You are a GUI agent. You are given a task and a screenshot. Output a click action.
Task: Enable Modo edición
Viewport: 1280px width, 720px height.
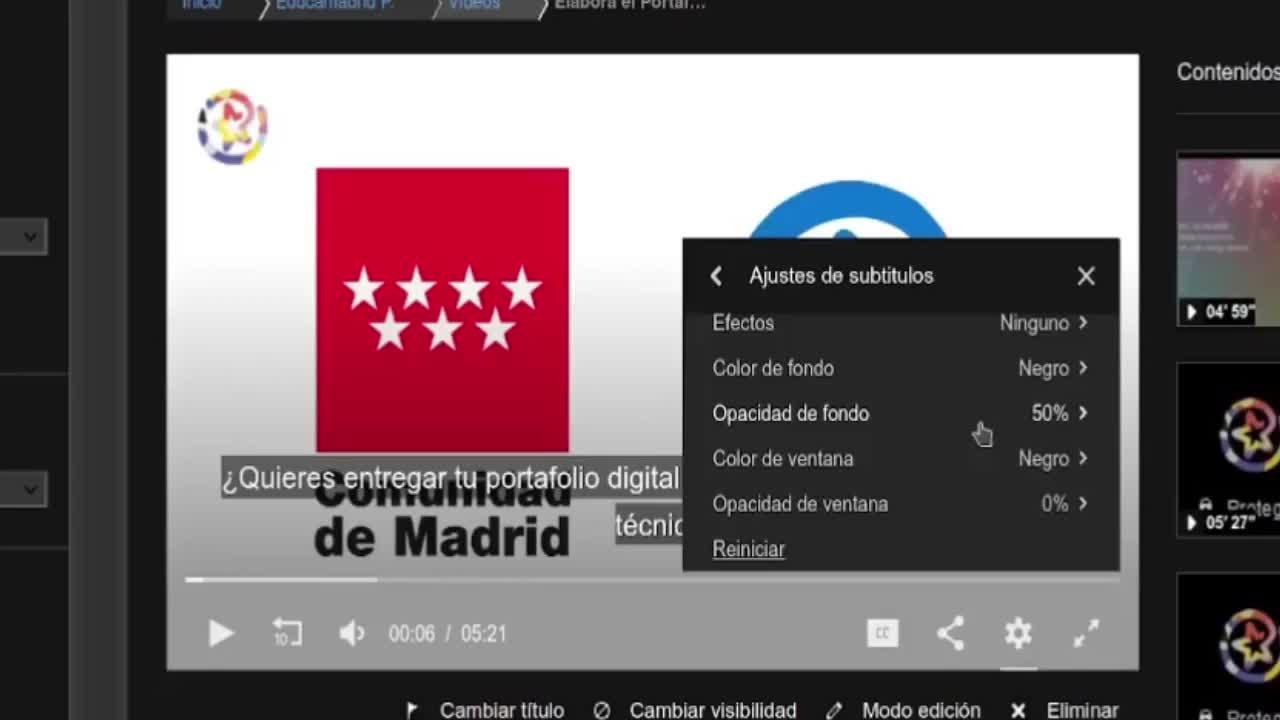[904, 710]
